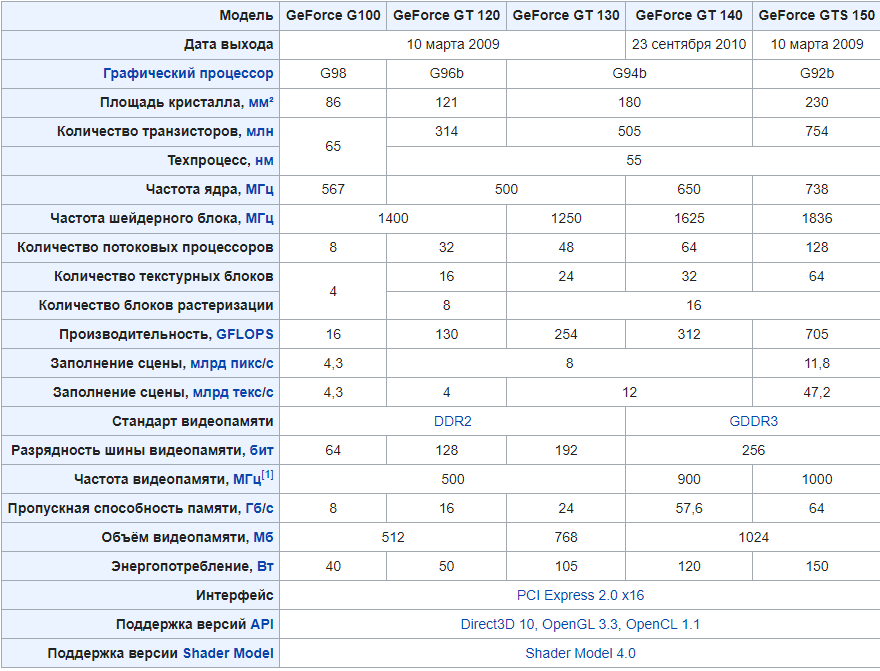Select the GeForce G100 column header

click(x=333, y=16)
